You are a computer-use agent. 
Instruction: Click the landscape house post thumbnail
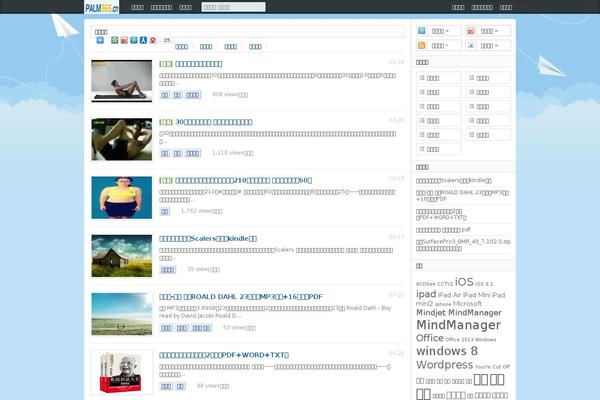(121, 254)
